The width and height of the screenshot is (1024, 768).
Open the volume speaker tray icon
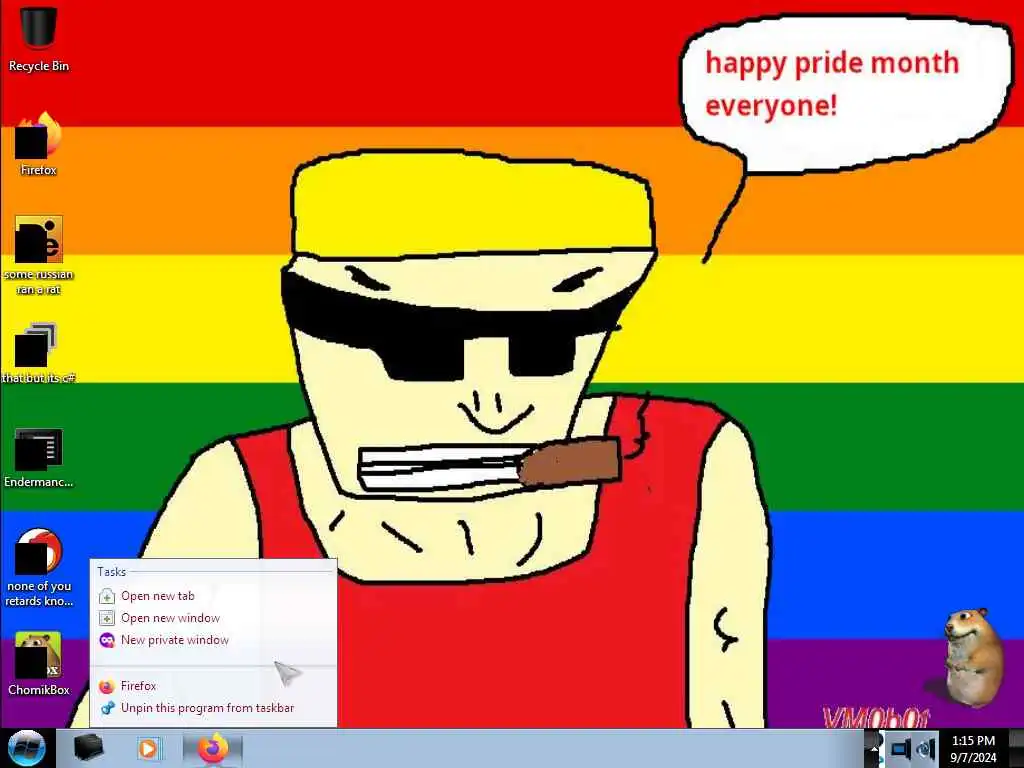pos(925,748)
